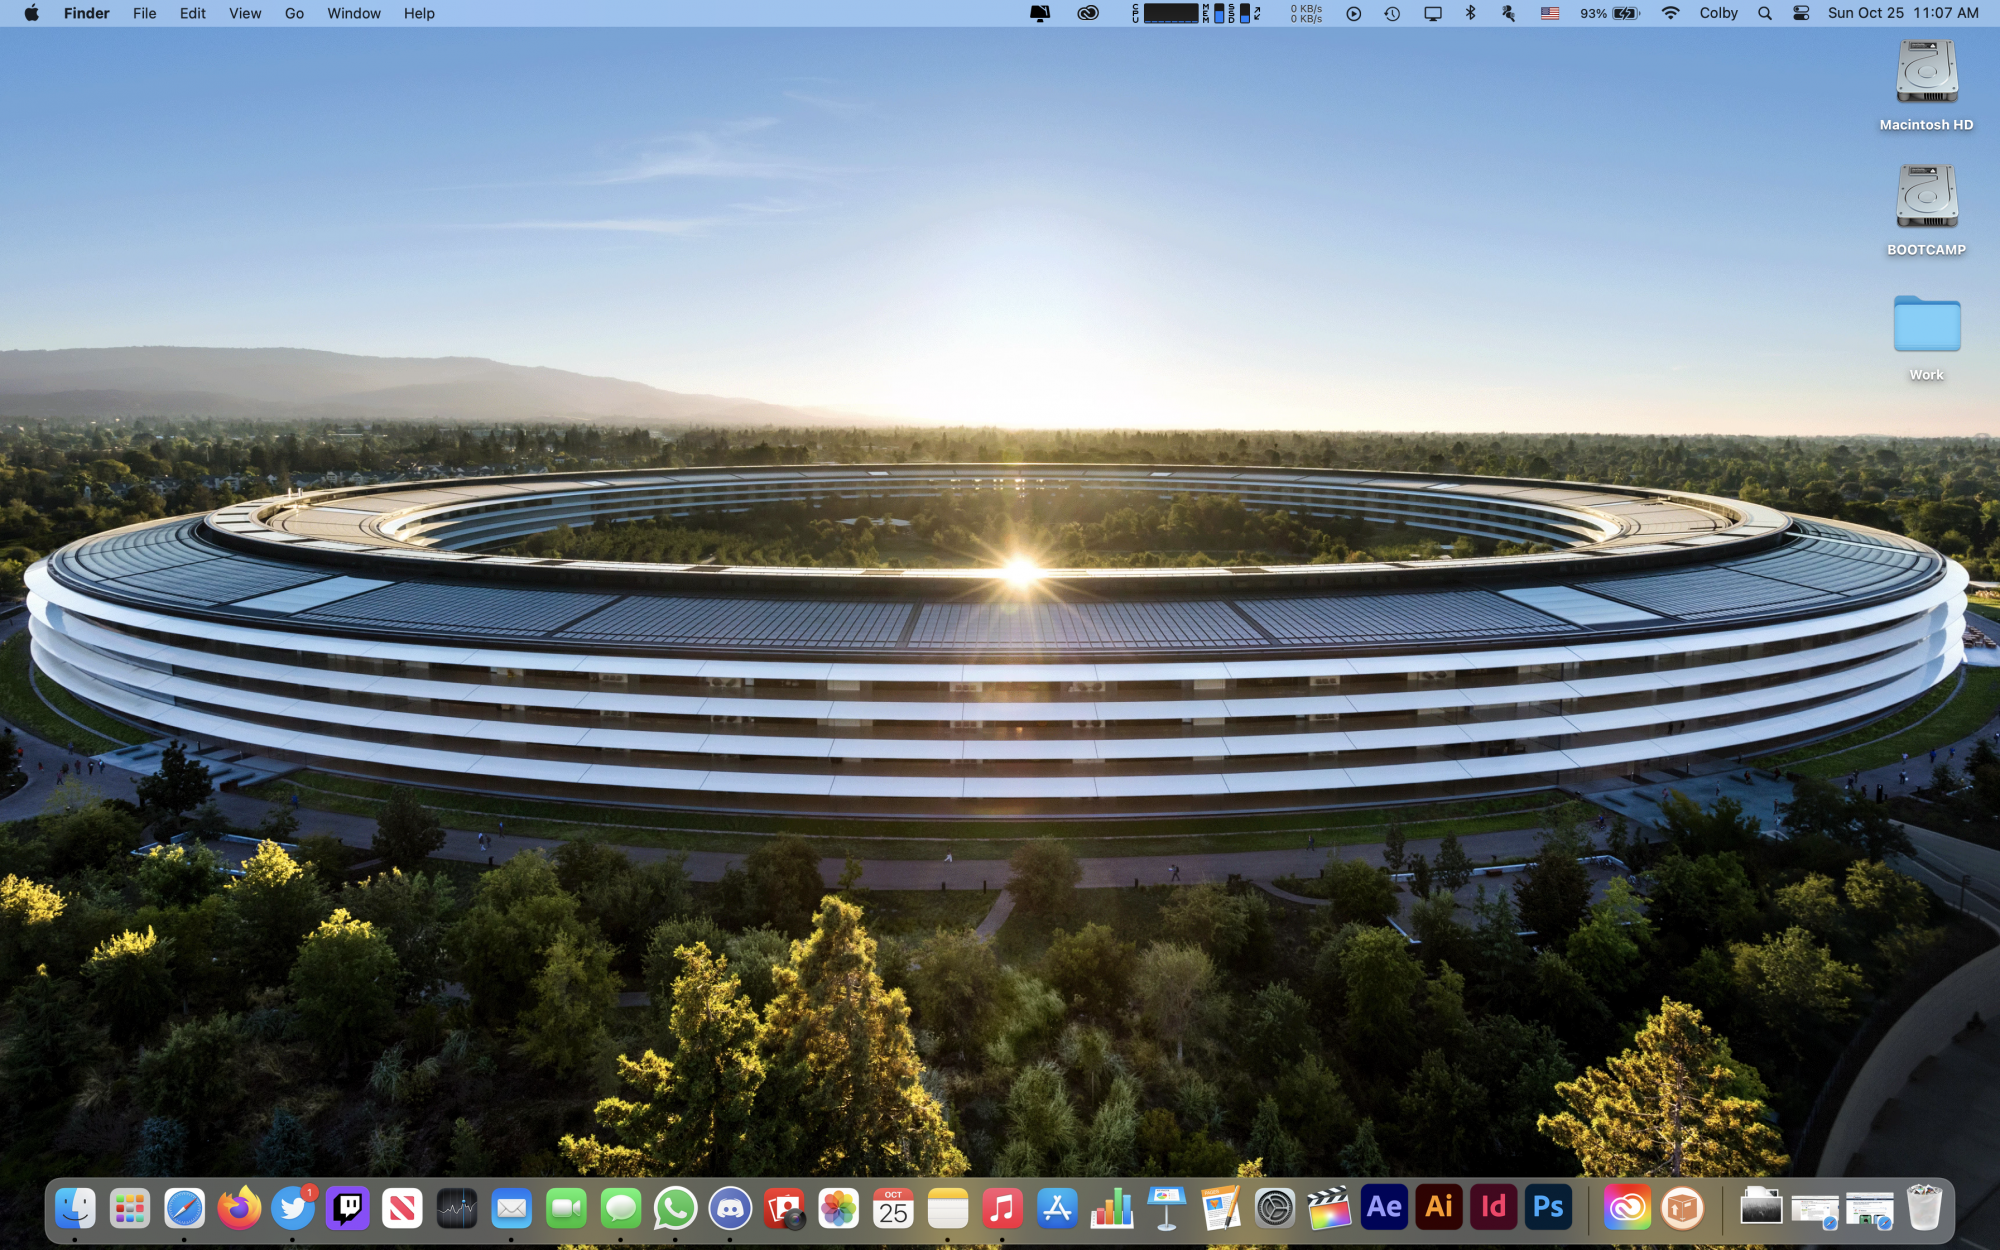
Task: Open Adobe After Effects icon
Action: point(1384,1208)
